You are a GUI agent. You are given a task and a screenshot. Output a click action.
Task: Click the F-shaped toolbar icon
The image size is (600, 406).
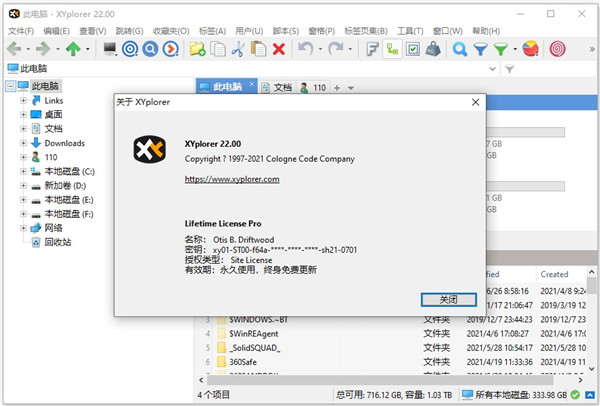click(x=372, y=49)
